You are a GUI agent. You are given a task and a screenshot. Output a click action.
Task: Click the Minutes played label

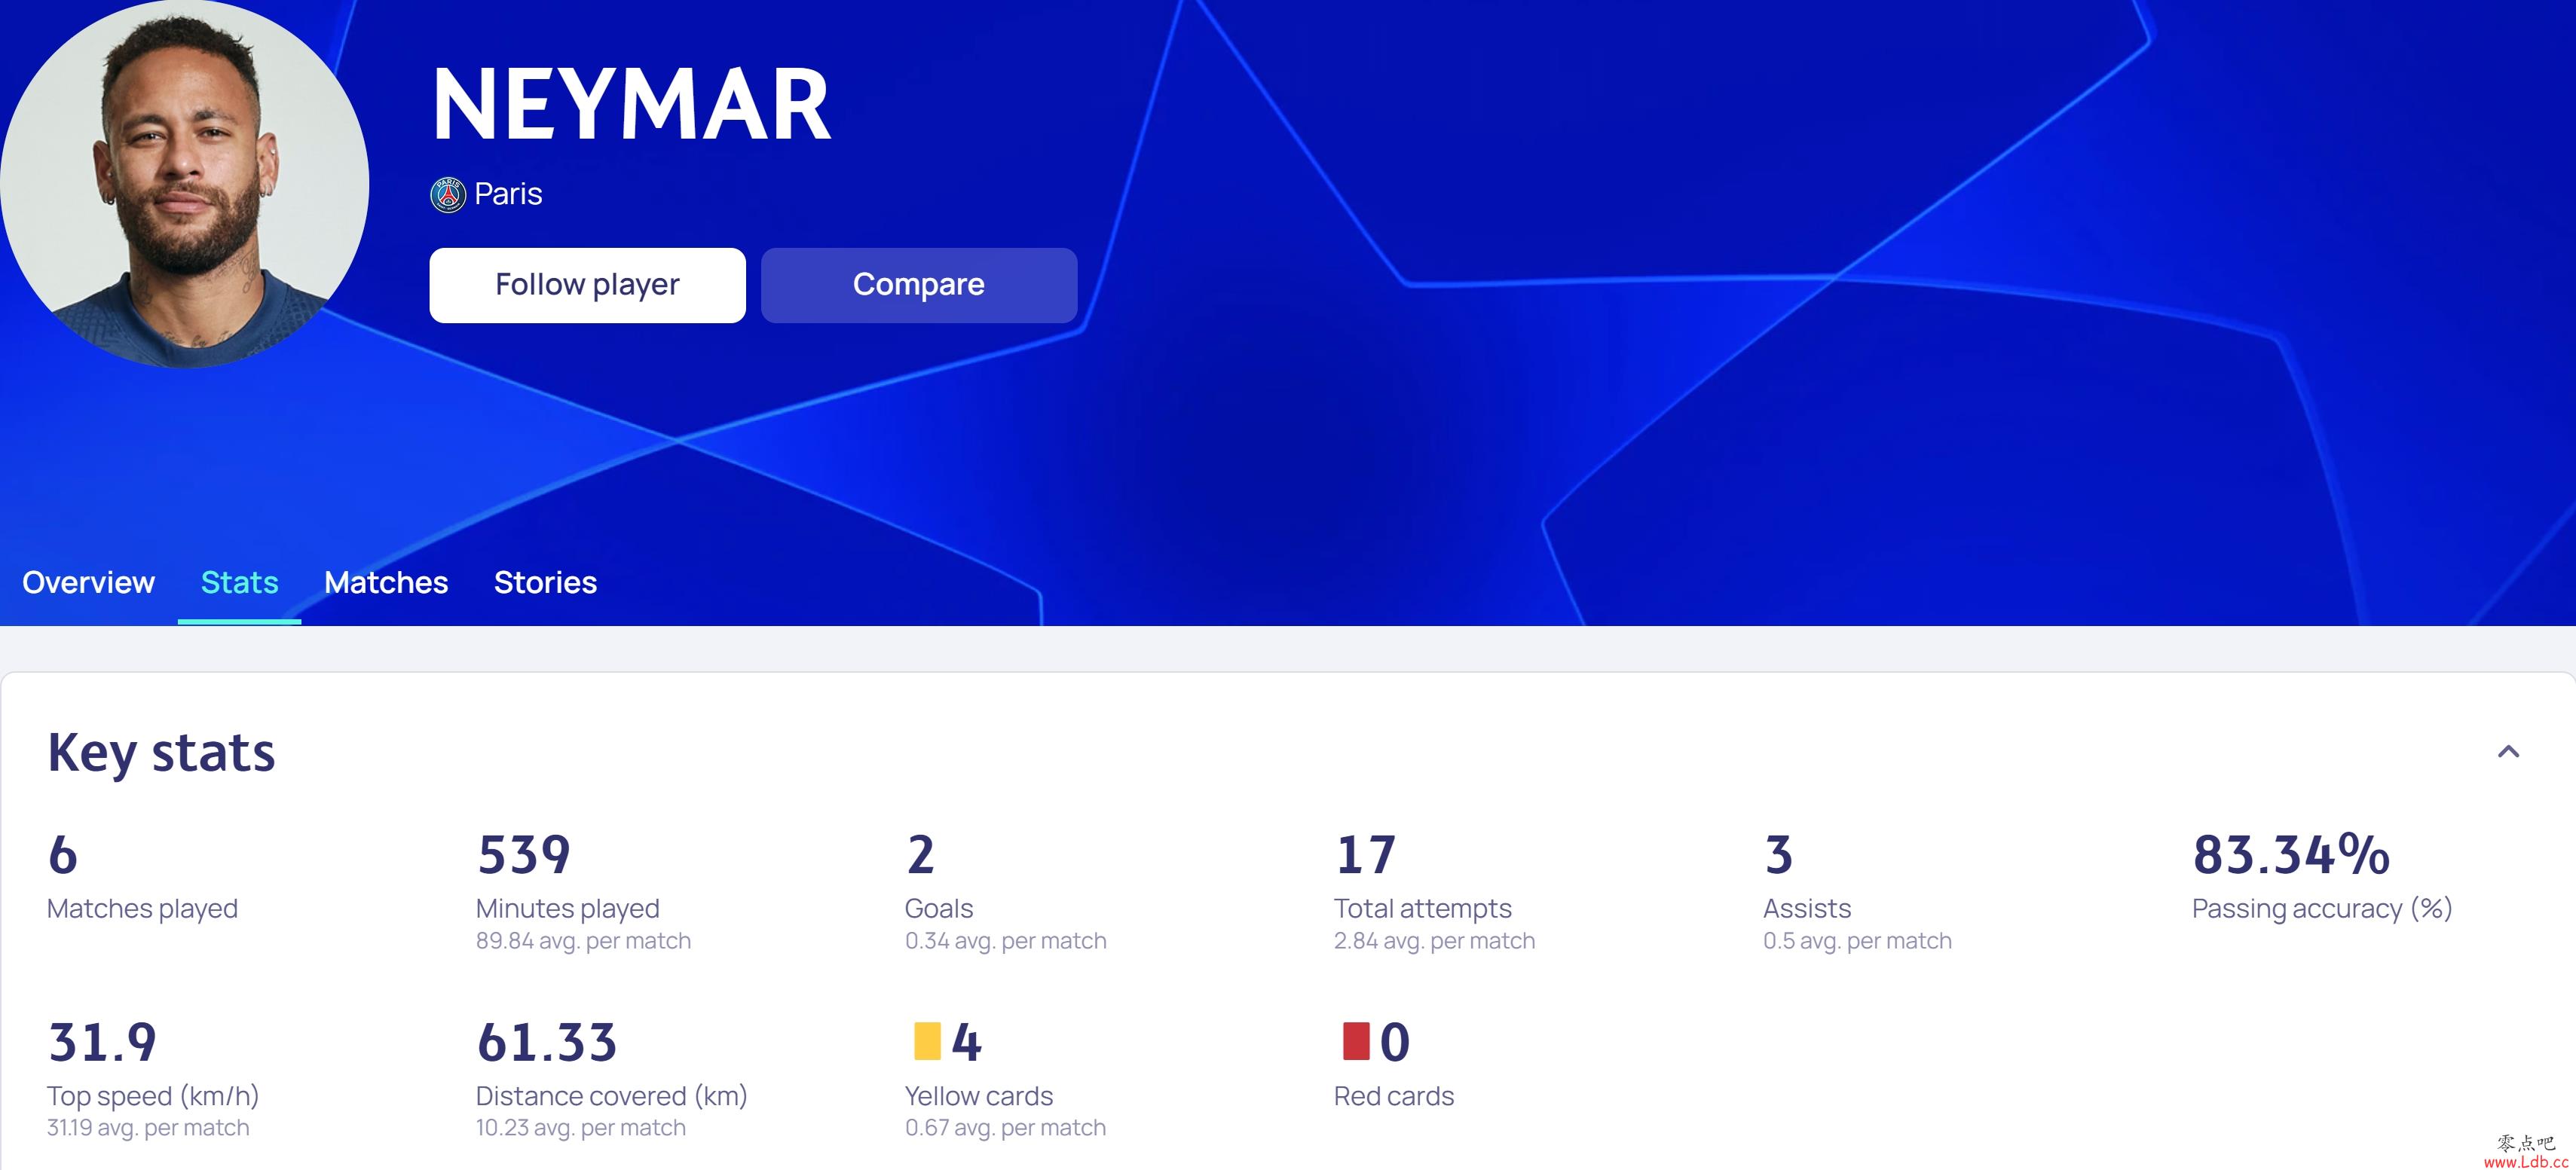point(567,908)
